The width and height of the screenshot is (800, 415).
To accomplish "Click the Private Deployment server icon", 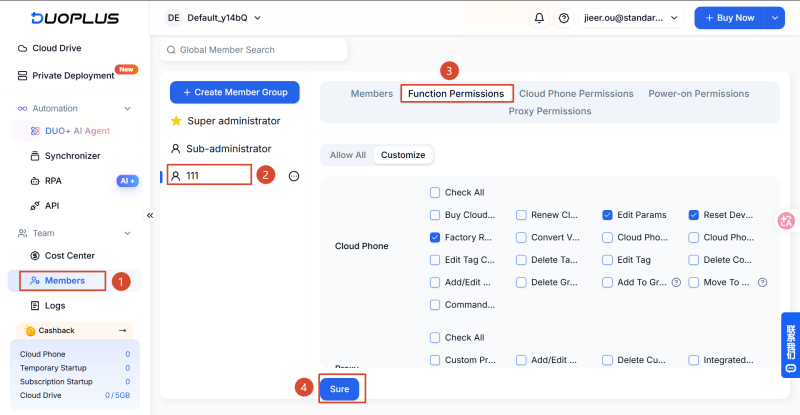I will point(22,76).
